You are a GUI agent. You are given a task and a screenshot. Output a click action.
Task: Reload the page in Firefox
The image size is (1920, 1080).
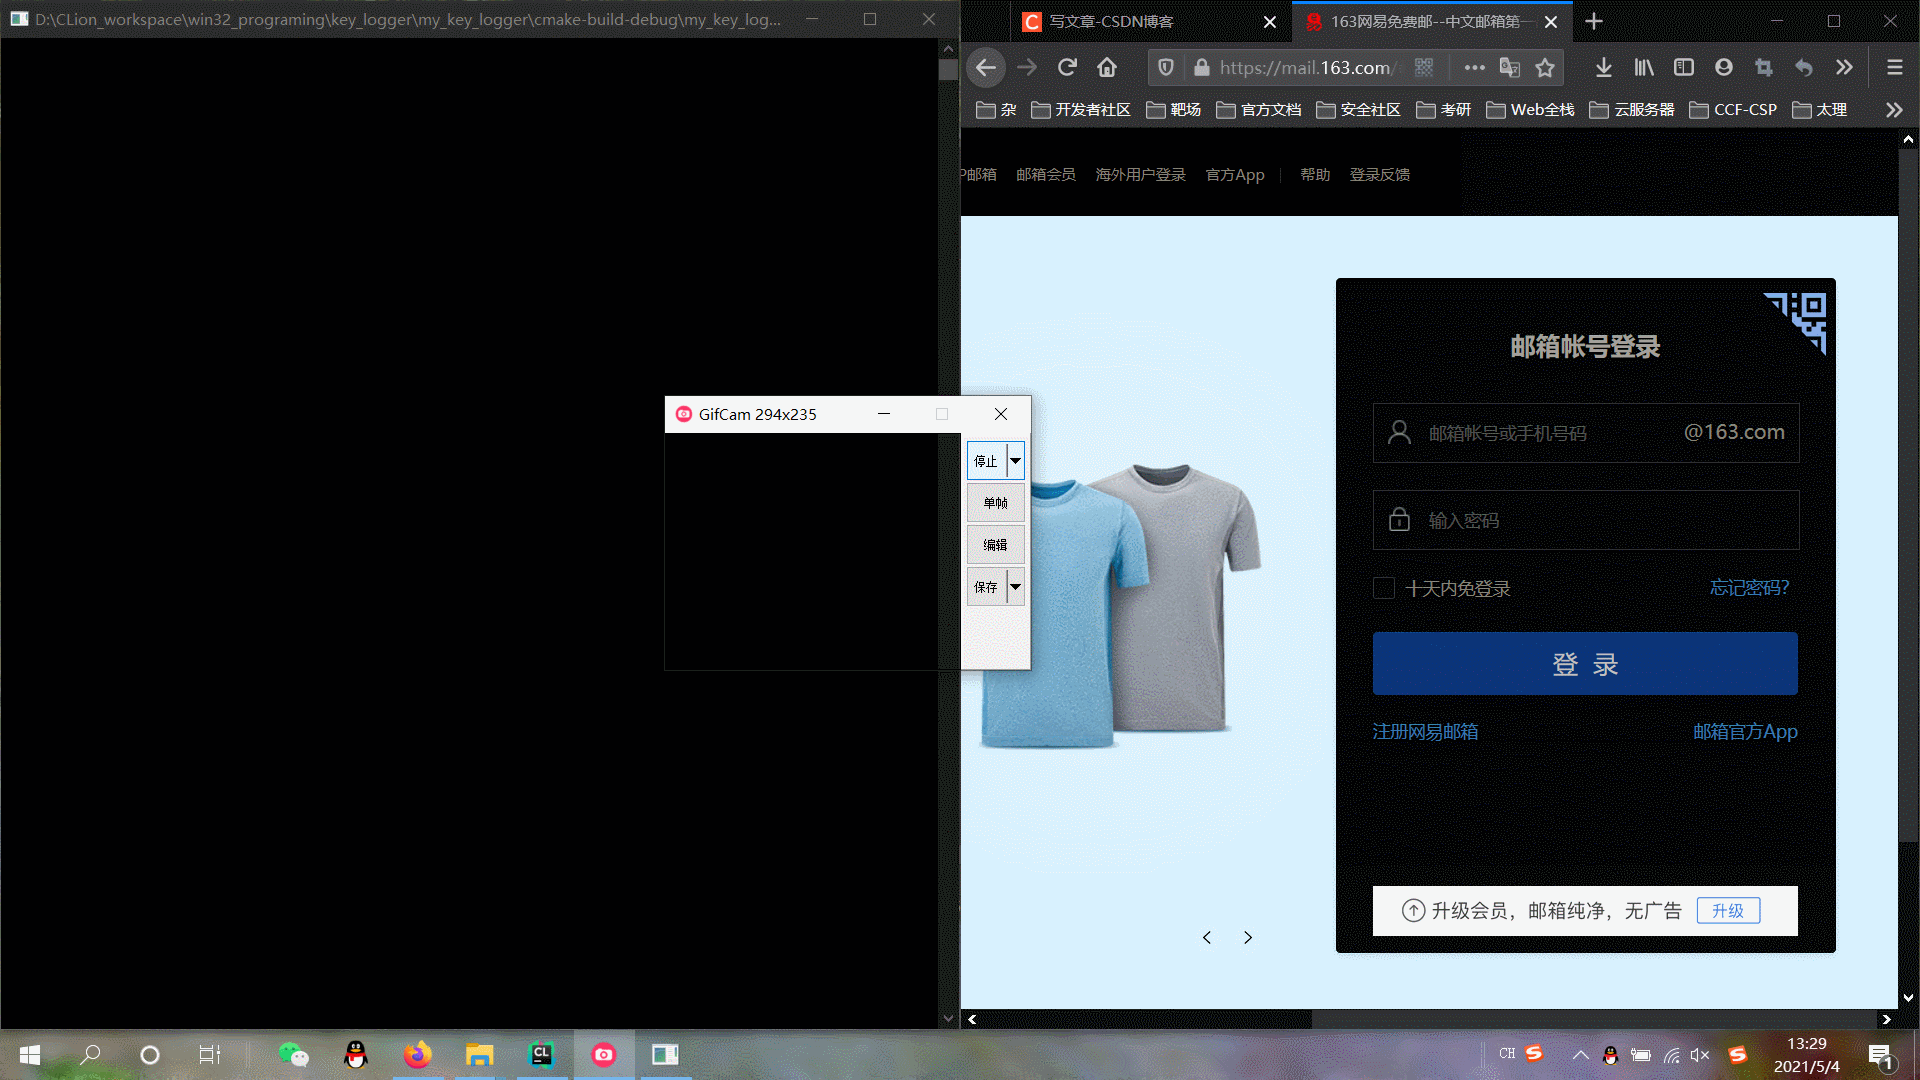(1067, 67)
